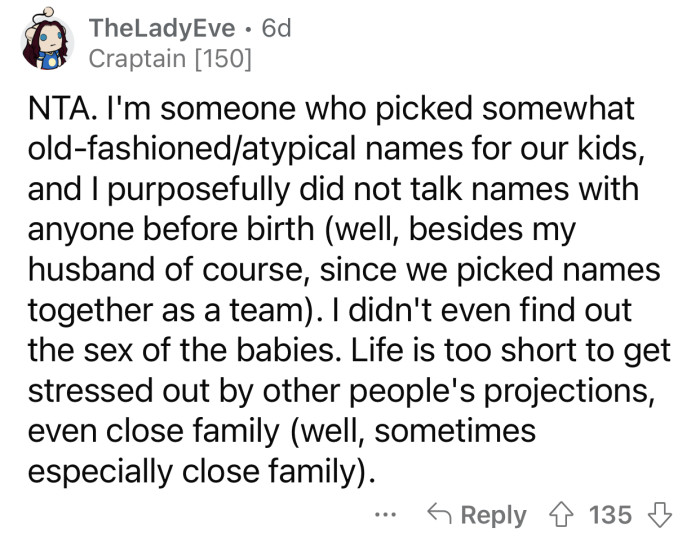This screenshot has height=541, width=700.
Task: Downvote TheLadyEve's comment
Action: (657, 515)
